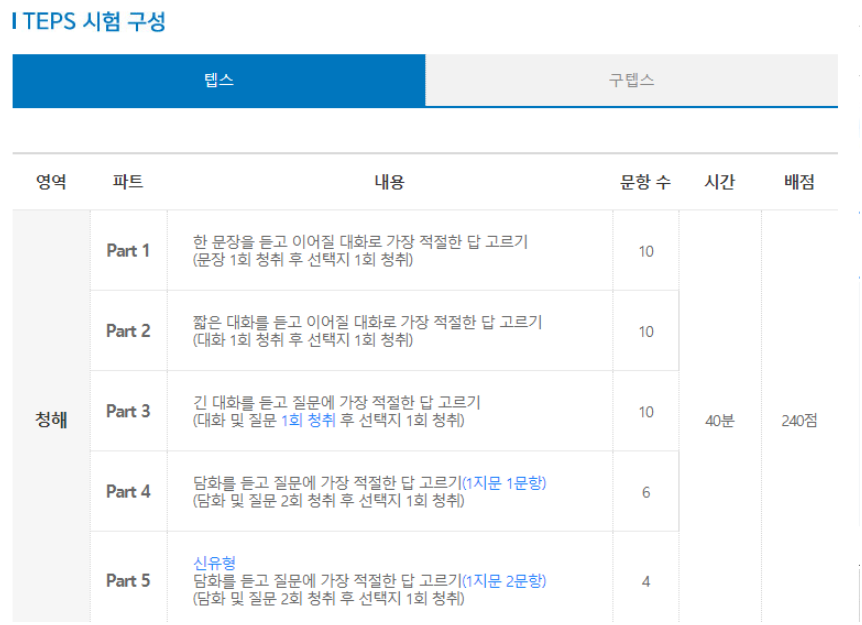
Task: Click question count 4 in Part 5 row
Action: pos(646,582)
